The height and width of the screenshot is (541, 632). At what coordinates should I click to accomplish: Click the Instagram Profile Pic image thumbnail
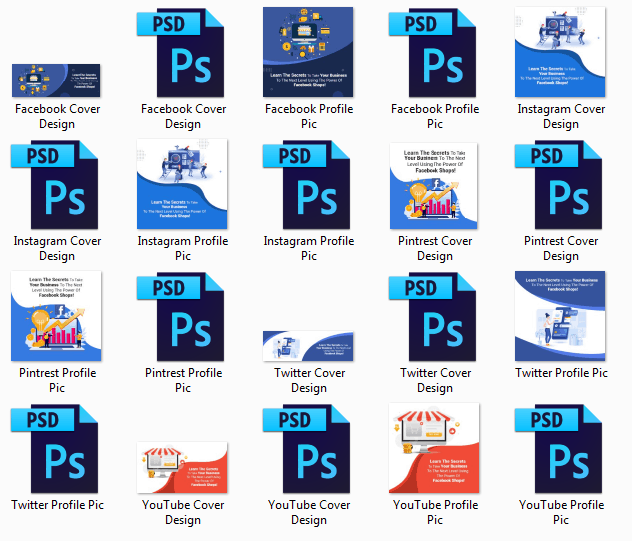coord(182,185)
